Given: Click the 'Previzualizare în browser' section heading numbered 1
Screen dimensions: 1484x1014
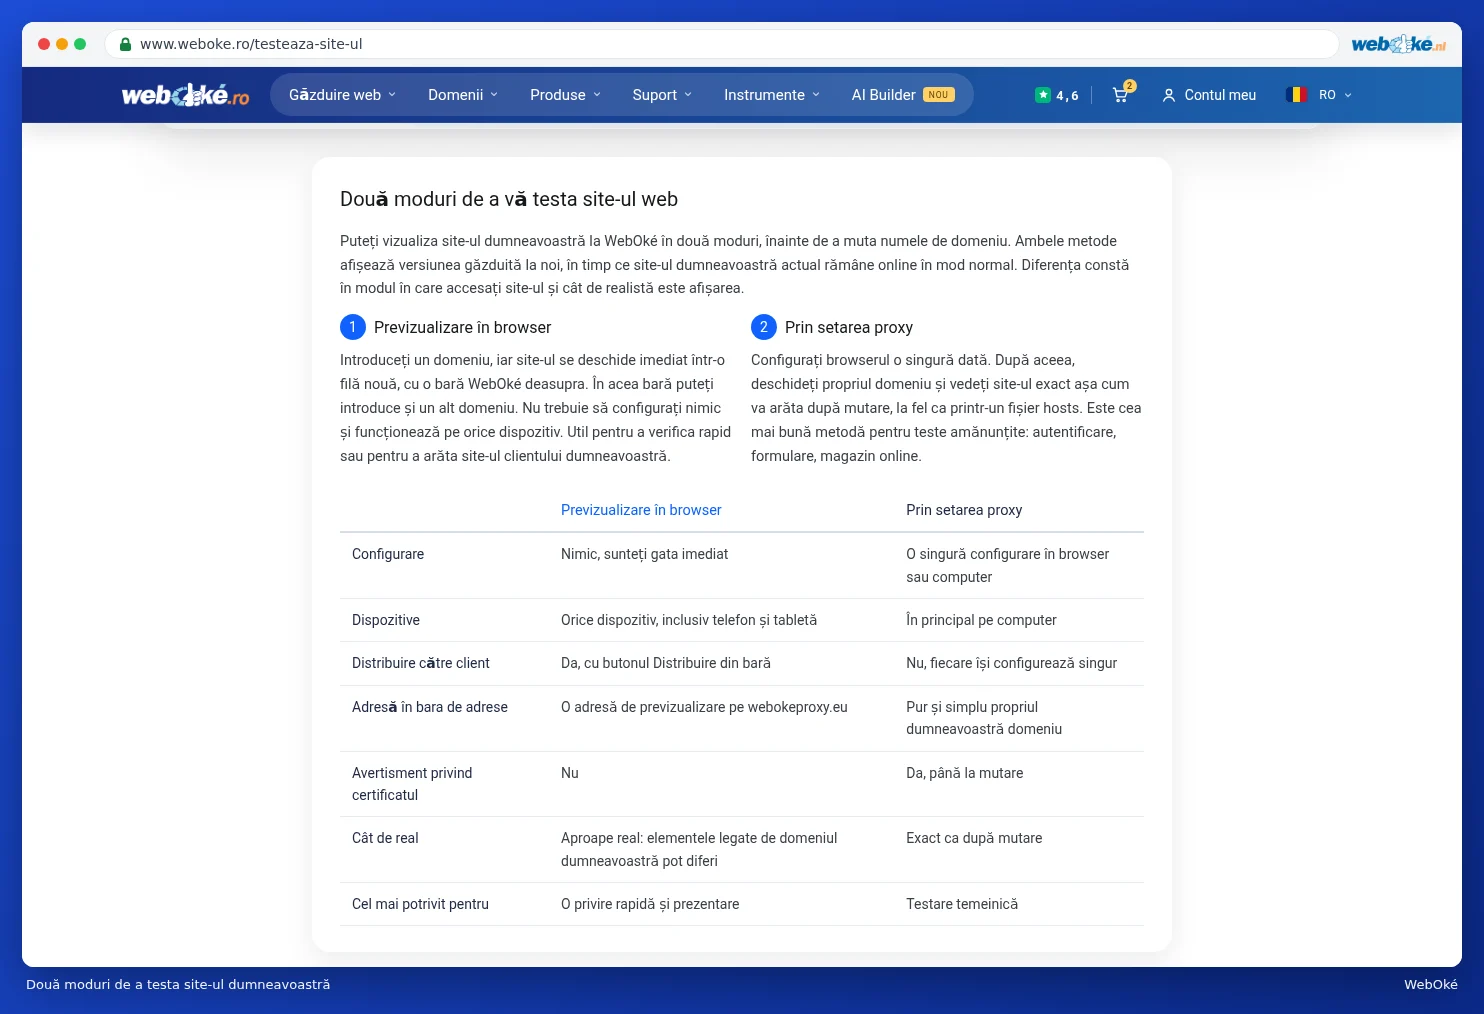Looking at the screenshot, I should tap(462, 327).
